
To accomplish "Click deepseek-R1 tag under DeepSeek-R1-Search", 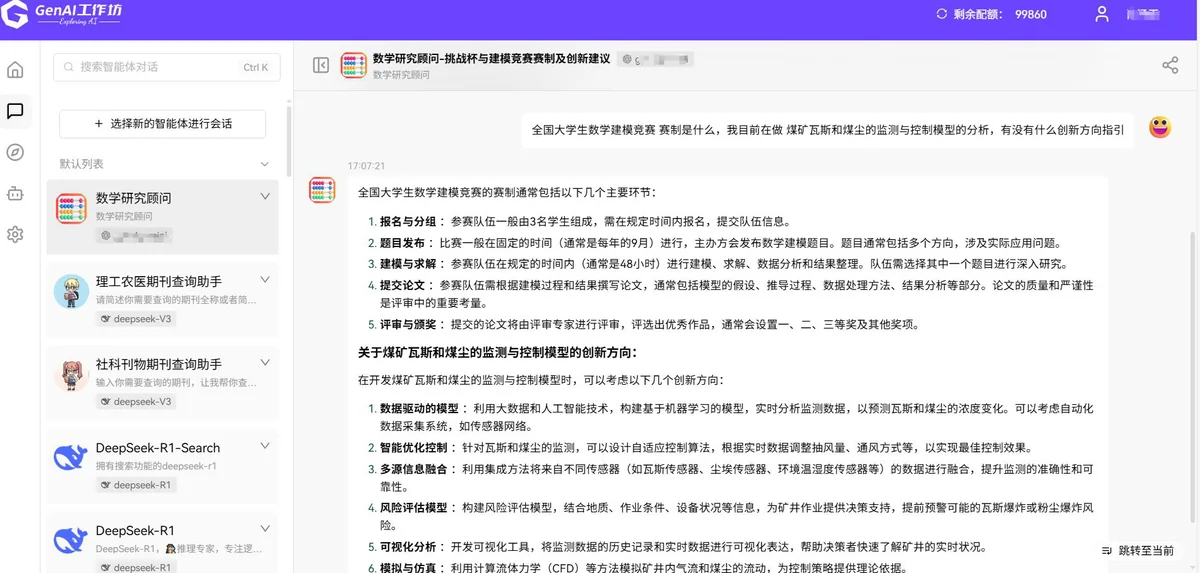I will 136,485.
